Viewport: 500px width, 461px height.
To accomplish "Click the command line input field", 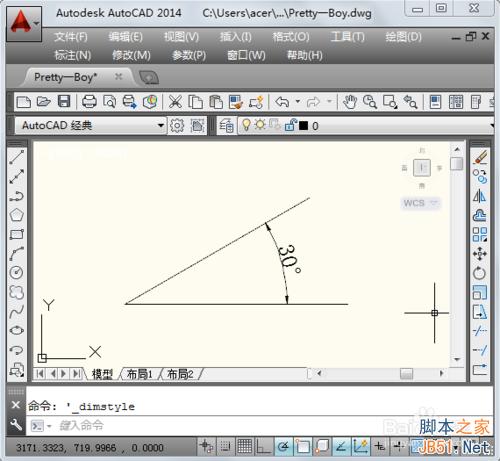I will (259, 426).
